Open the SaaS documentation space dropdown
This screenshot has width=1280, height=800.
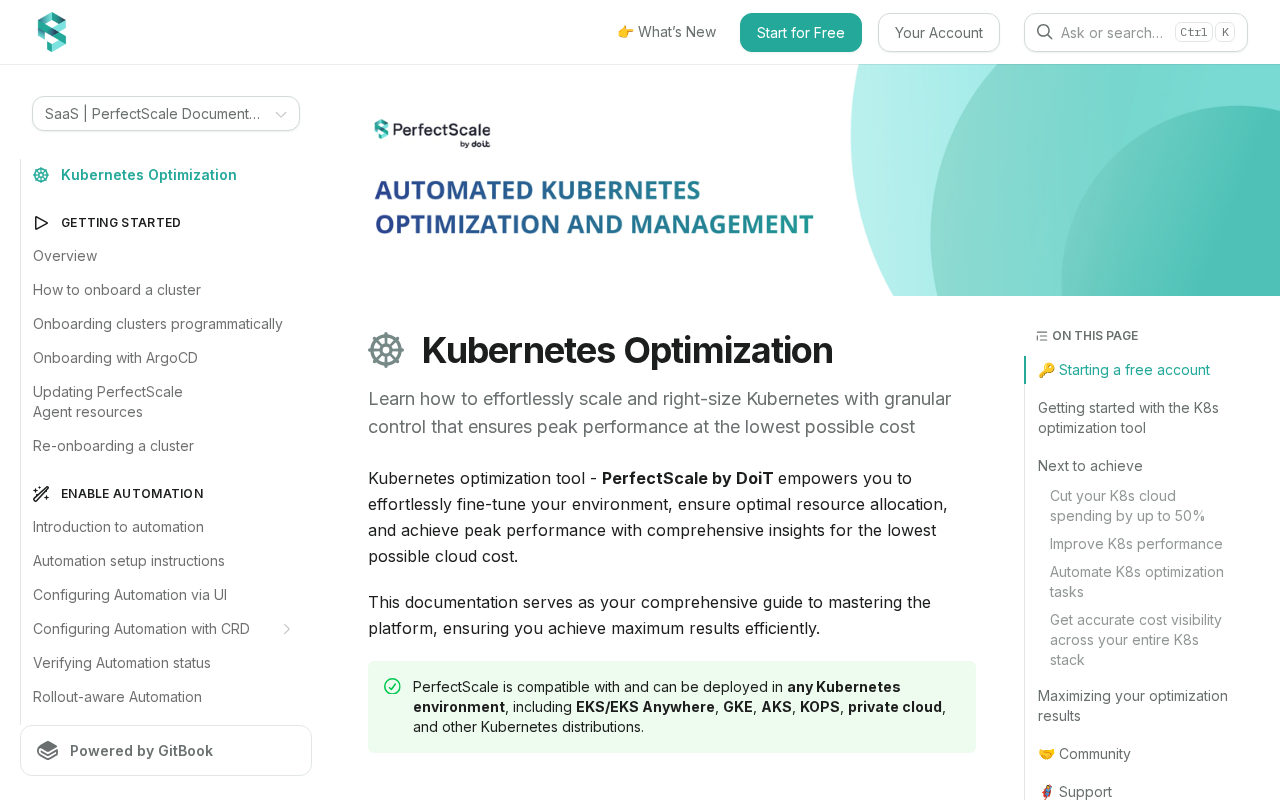coord(166,114)
